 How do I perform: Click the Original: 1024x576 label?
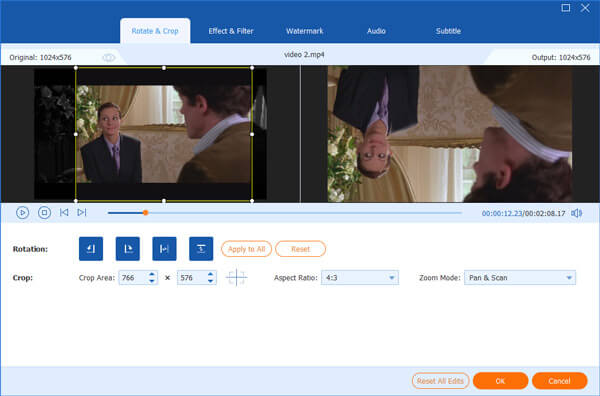[40, 57]
